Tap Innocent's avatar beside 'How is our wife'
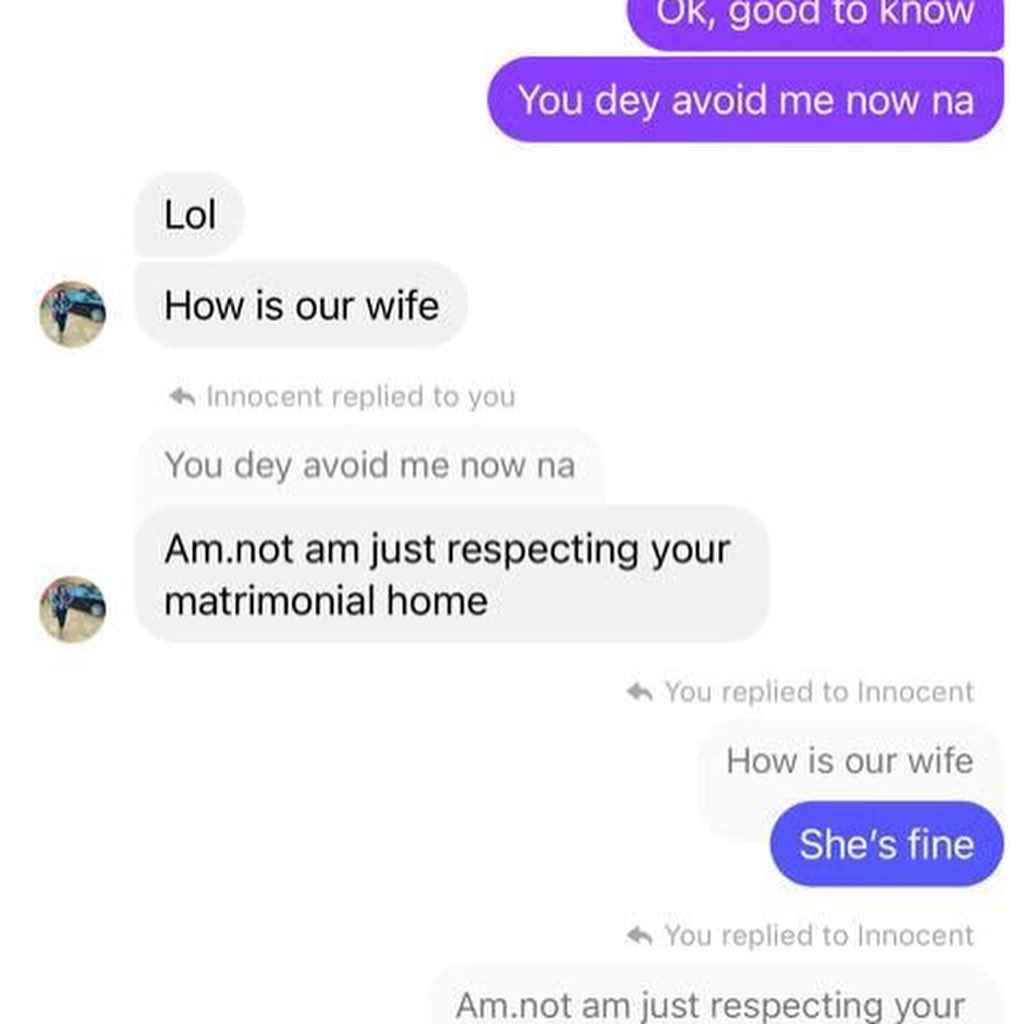Image resolution: width=1024 pixels, height=1024 pixels. point(72,313)
